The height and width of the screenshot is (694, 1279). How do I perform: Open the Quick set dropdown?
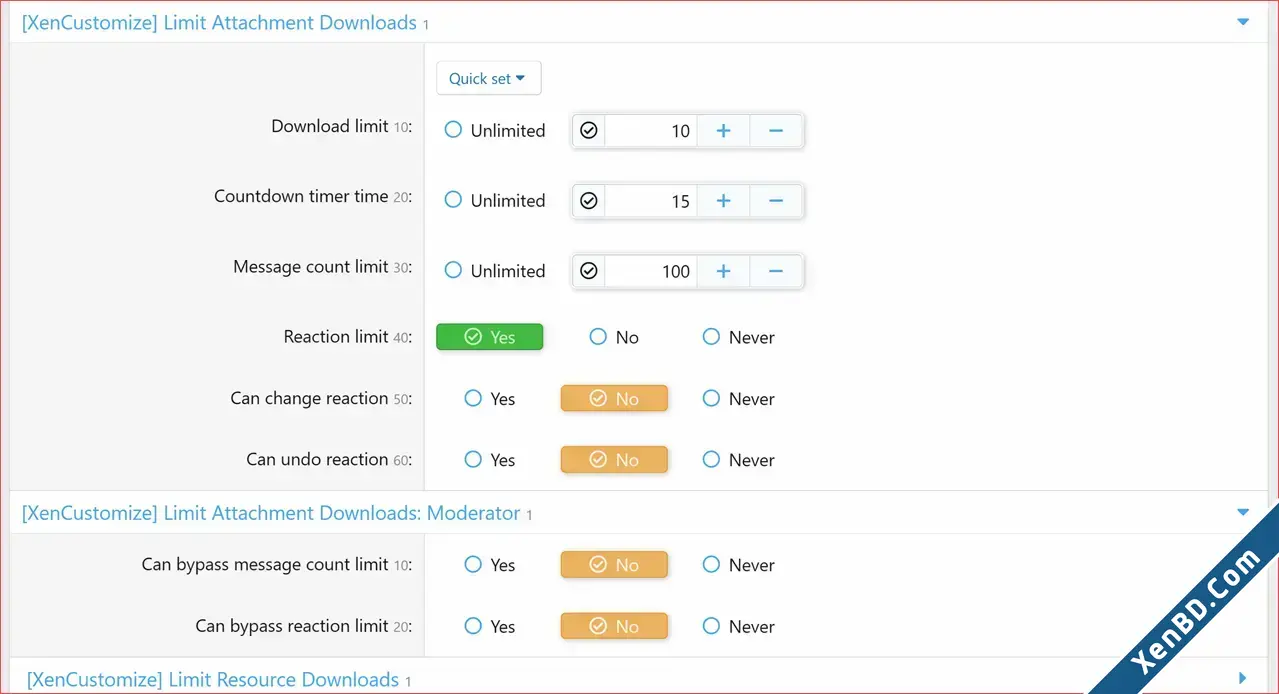click(x=488, y=78)
